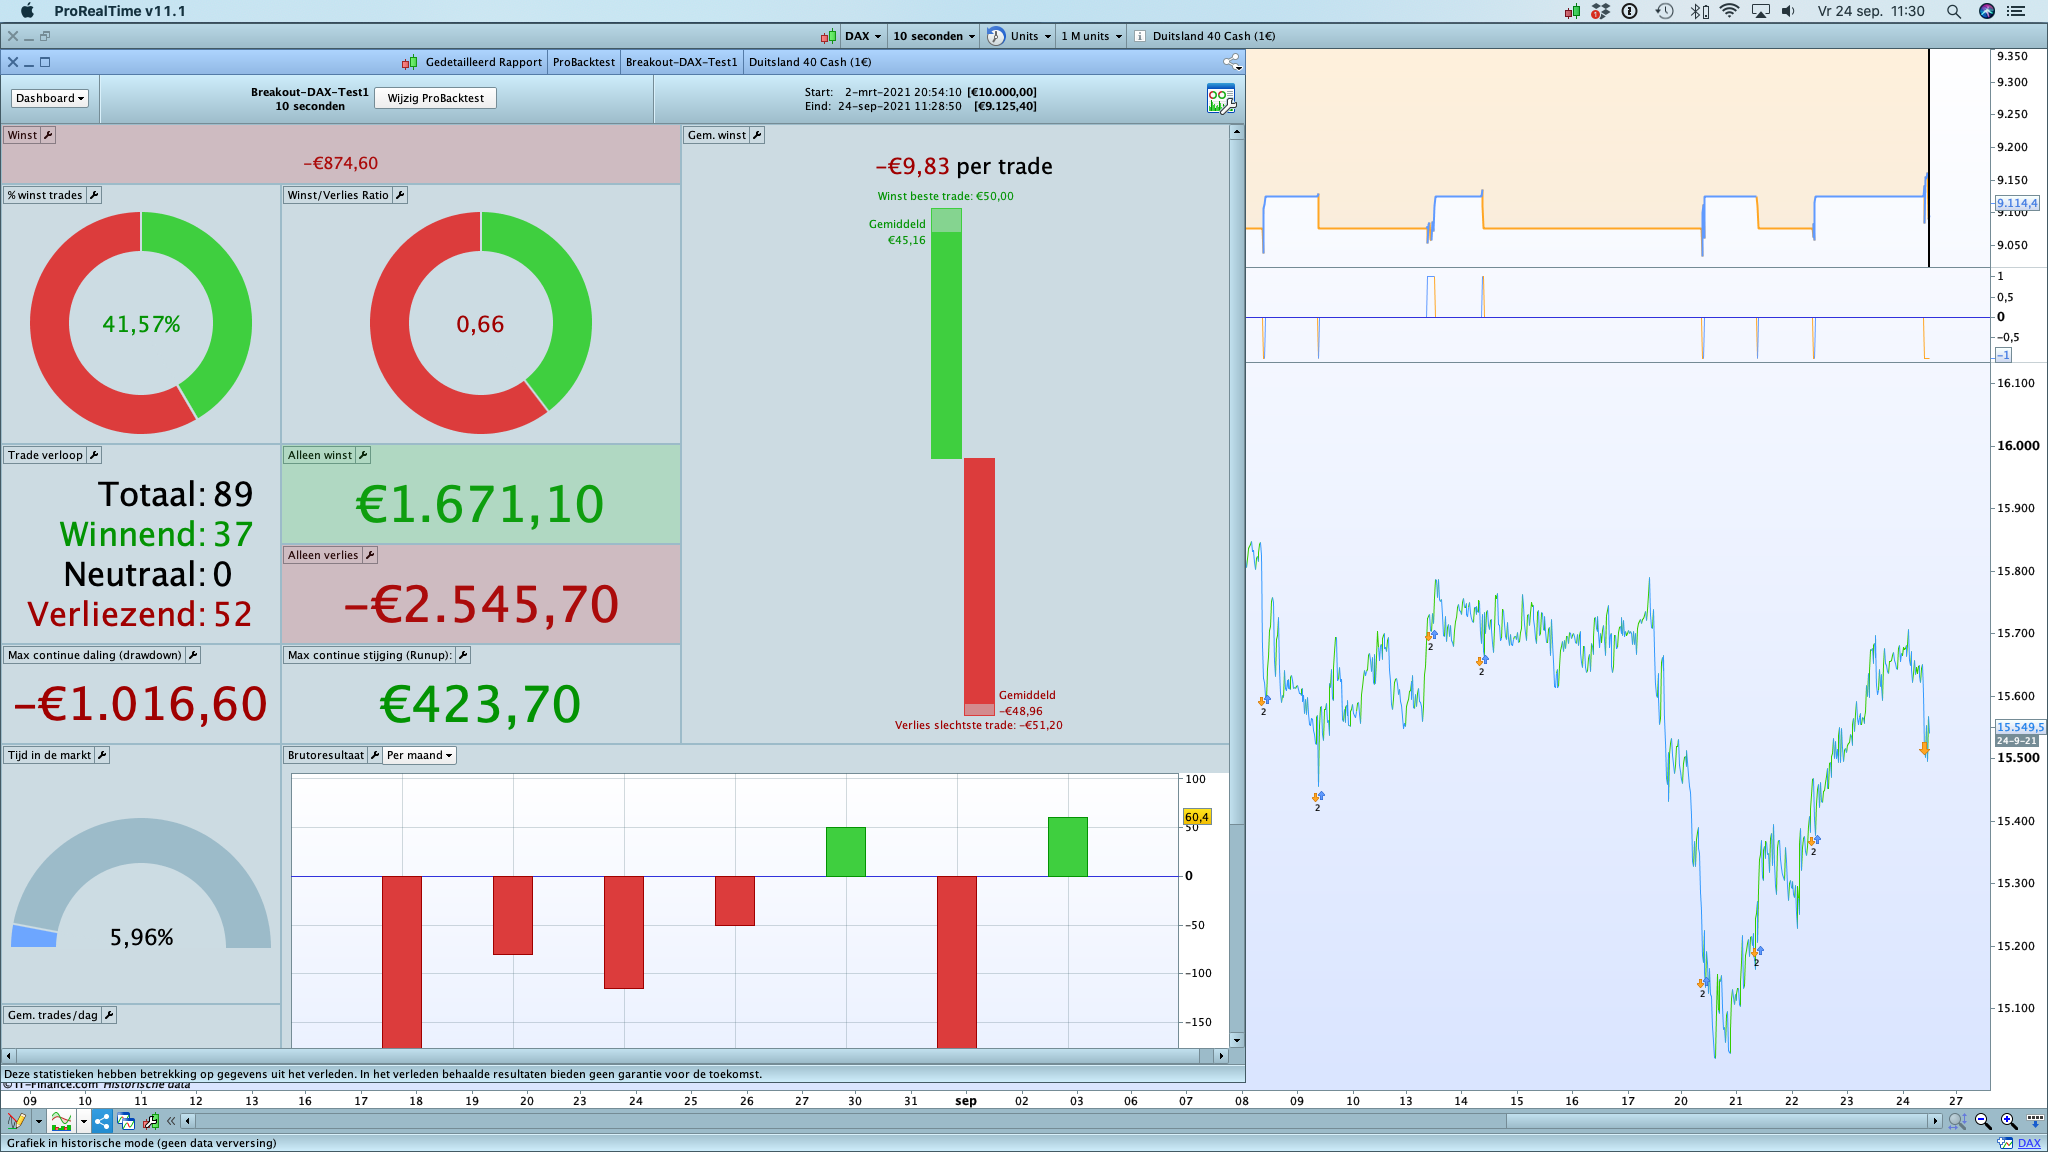Image resolution: width=2048 pixels, height=1152 pixels.
Task: Open the indicators chart icon
Action: click(61, 1122)
